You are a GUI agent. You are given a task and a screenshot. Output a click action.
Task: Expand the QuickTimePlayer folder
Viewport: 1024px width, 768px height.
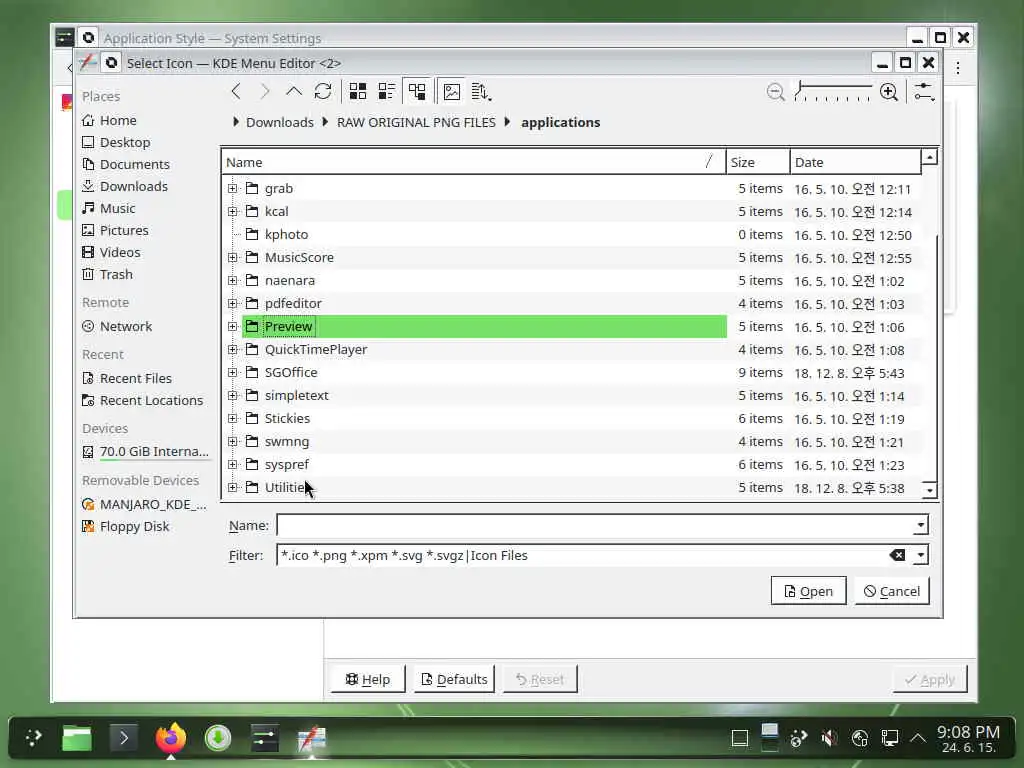pos(232,350)
